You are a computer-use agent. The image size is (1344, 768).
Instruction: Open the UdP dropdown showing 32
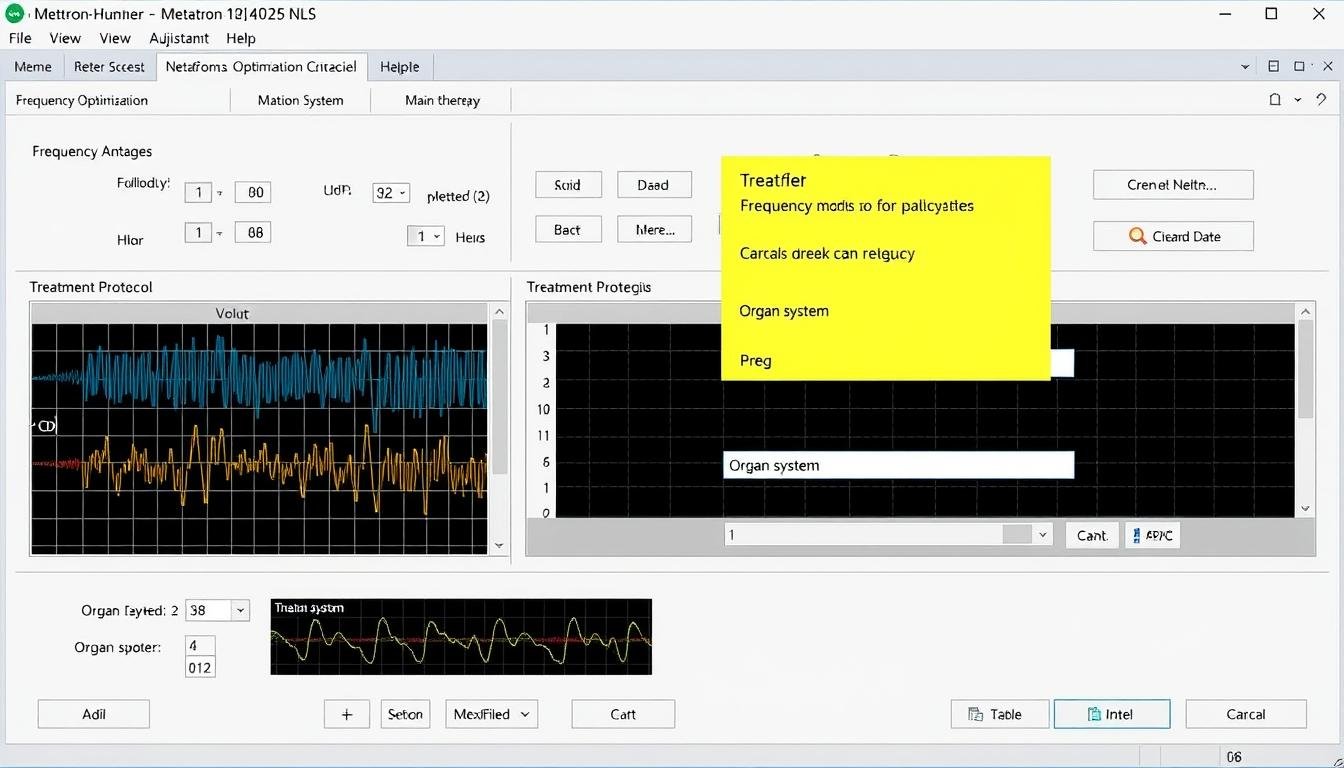(391, 193)
